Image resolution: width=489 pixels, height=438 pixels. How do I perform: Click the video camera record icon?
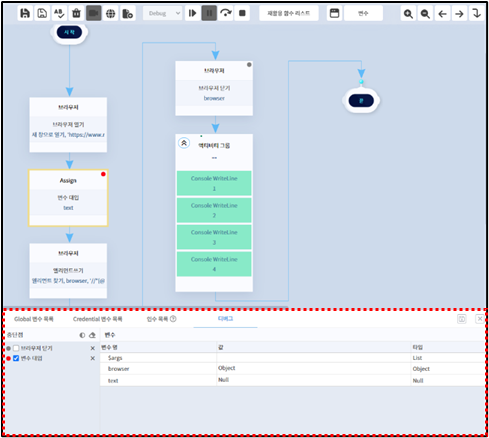94,13
